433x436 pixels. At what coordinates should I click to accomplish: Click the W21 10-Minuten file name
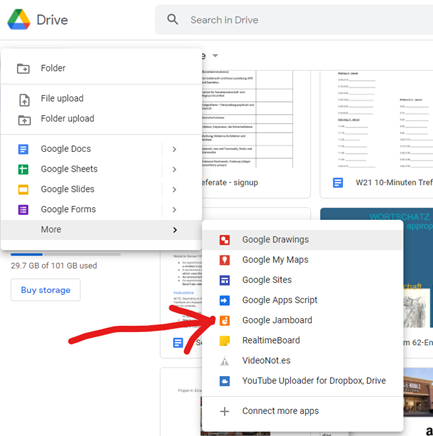[x=394, y=183]
